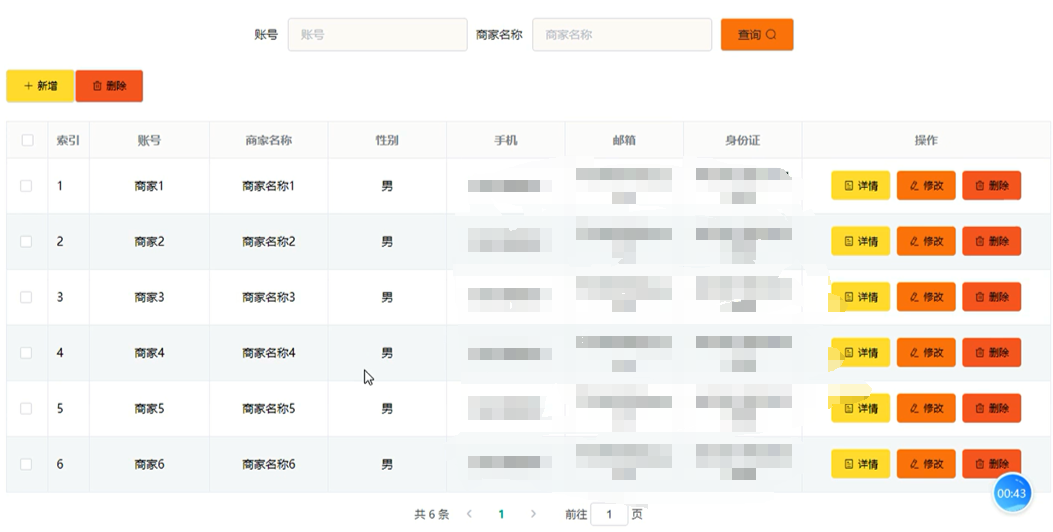Click the 操作 column header
Image resolution: width=1053 pixels, height=532 pixels.
[926, 140]
